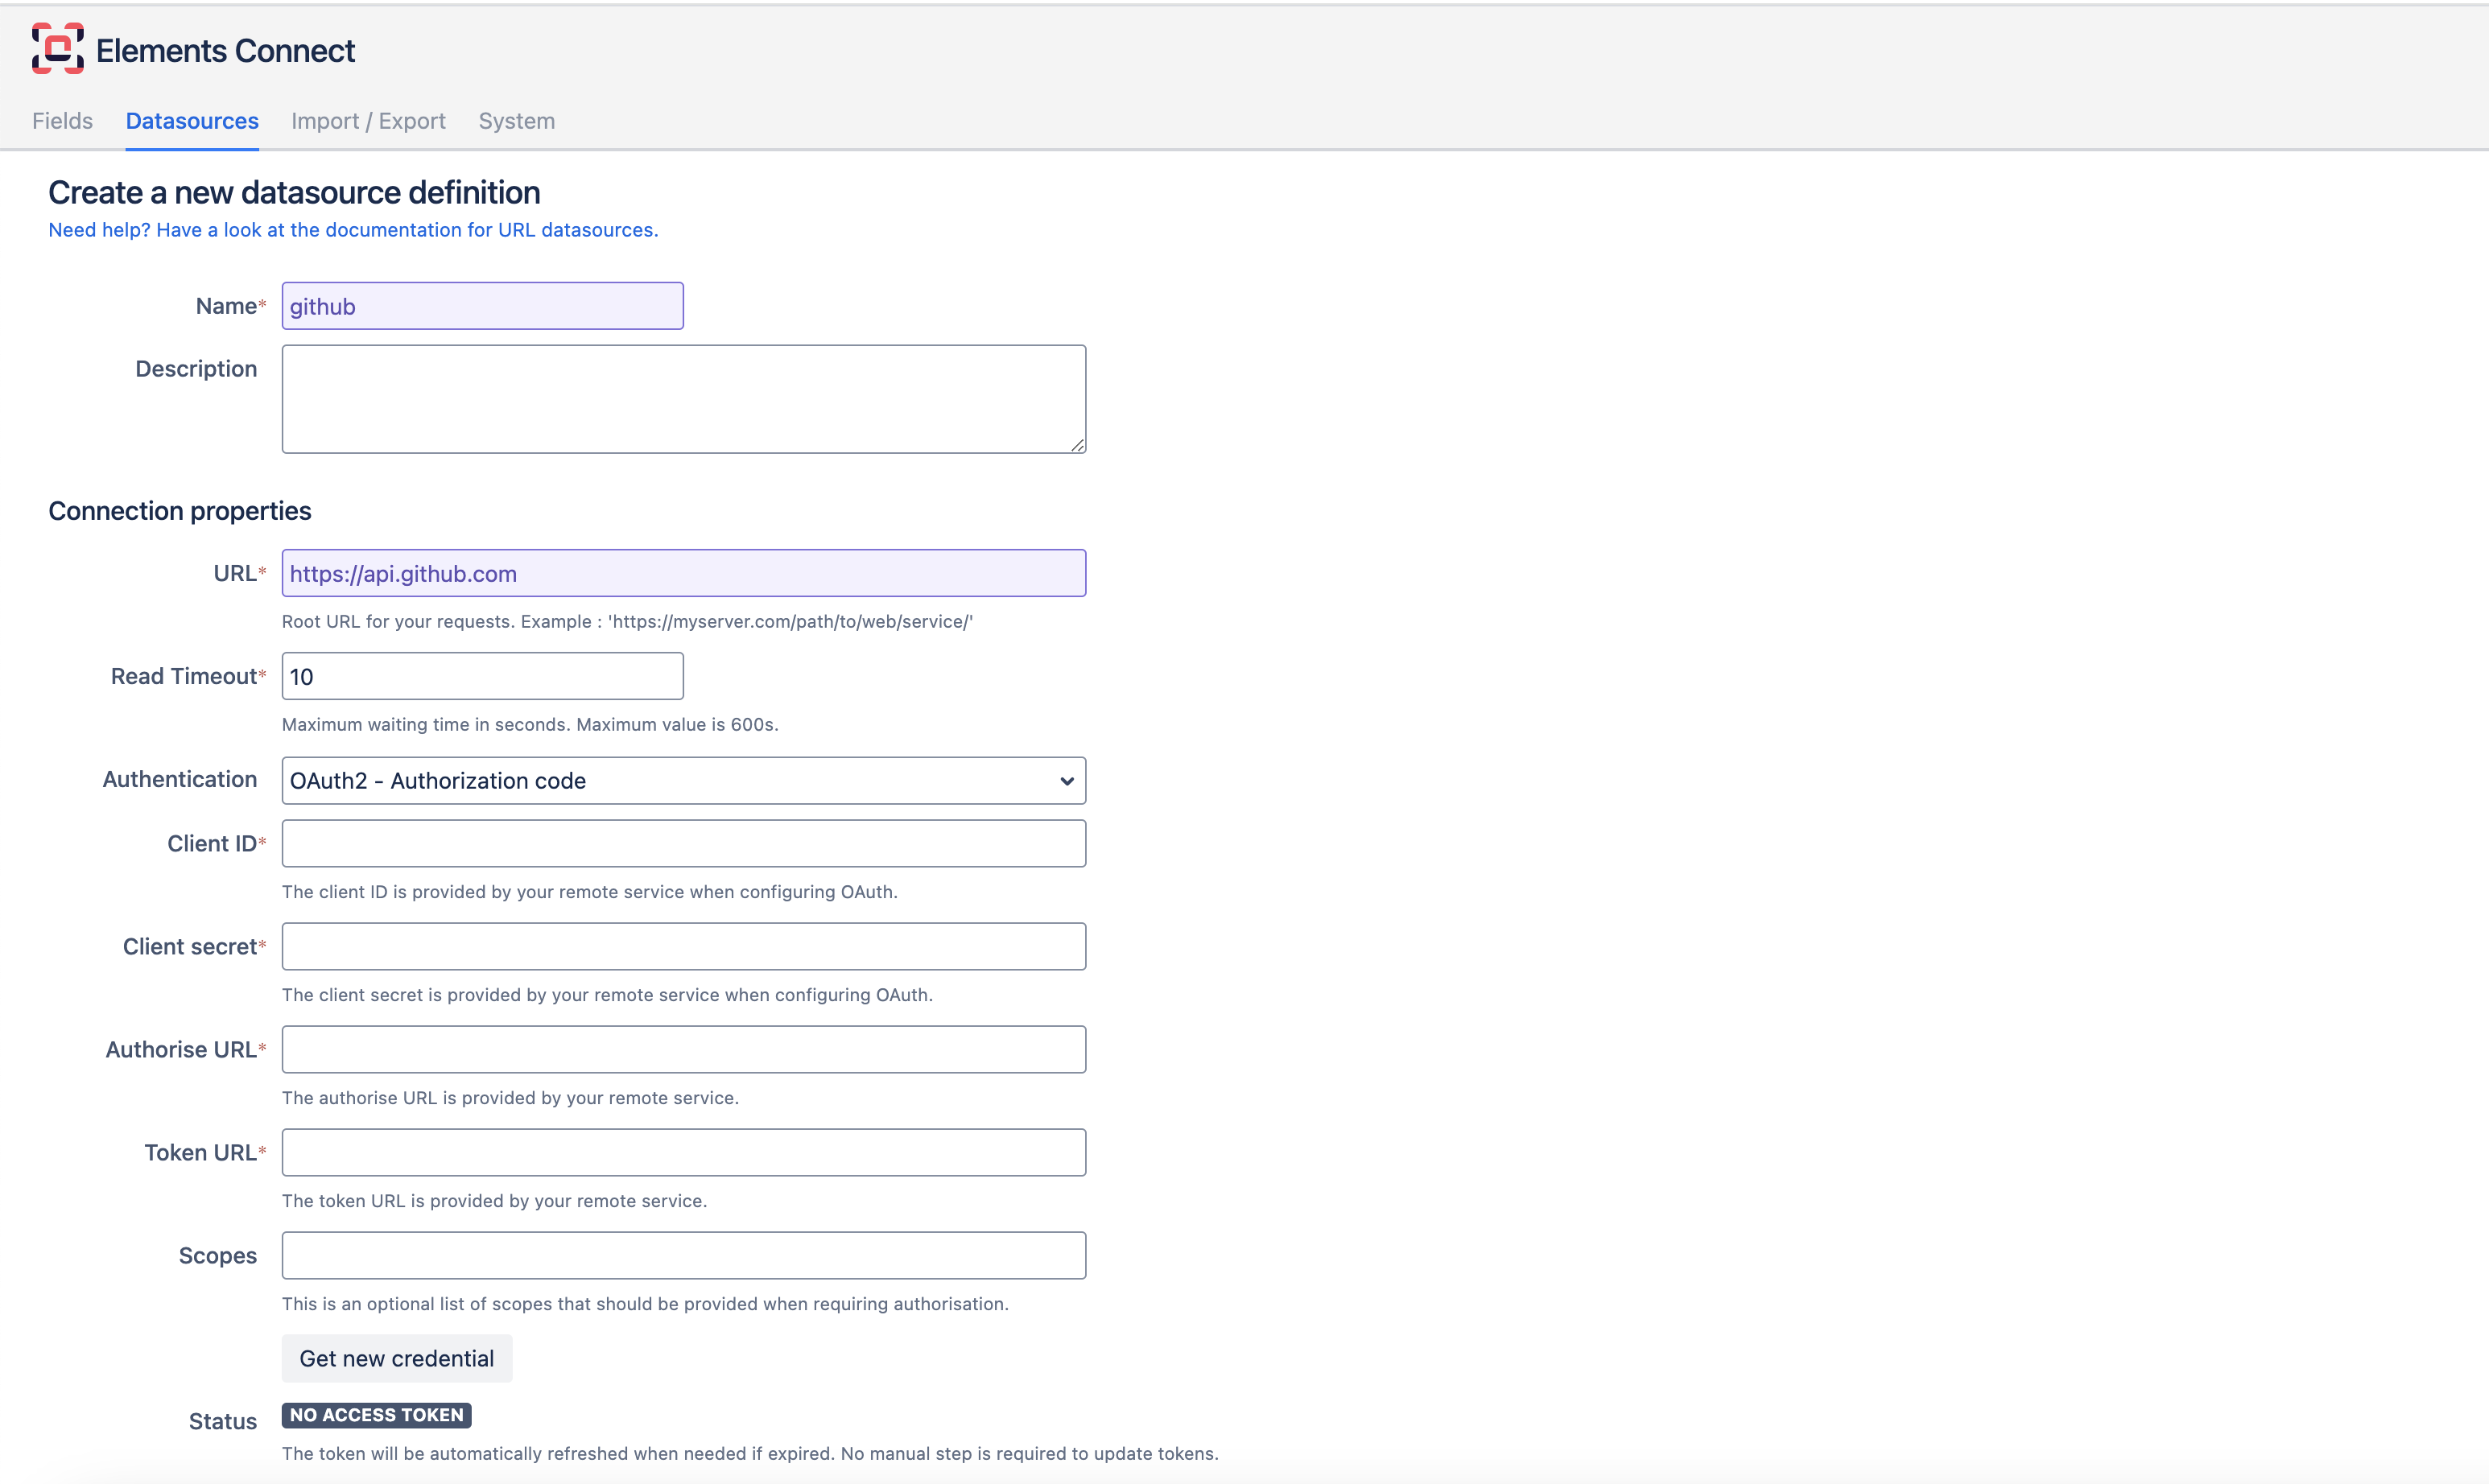Switch to the Datasources tab
Viewport: 2489px width, 1484px height.
pos(192,121)
